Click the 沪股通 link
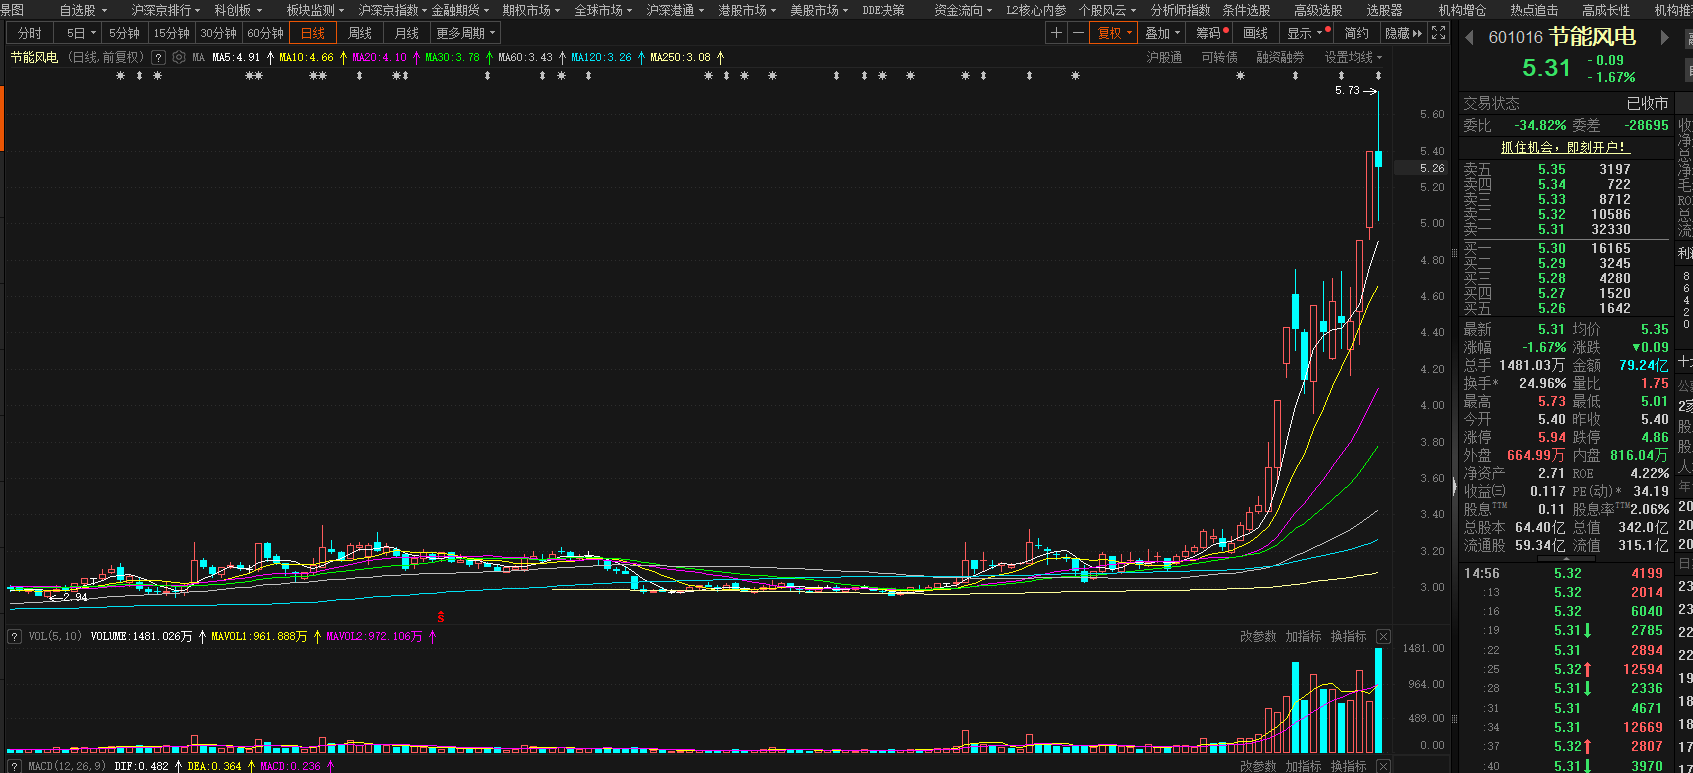The image size is (1693, 773). tap(1164, 58)
